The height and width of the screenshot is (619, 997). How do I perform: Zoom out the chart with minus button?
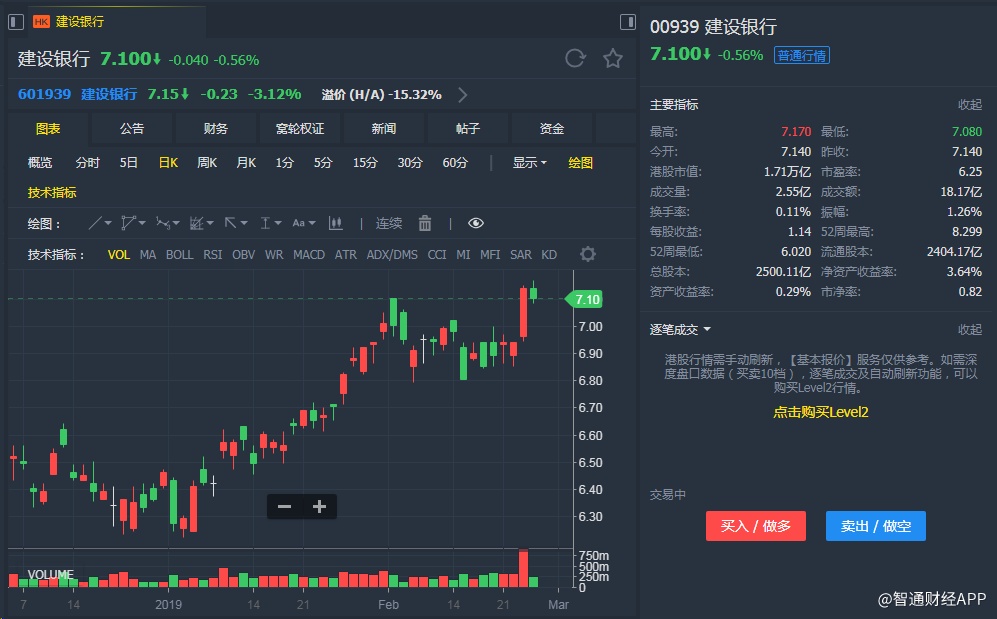tap(284, 507)
